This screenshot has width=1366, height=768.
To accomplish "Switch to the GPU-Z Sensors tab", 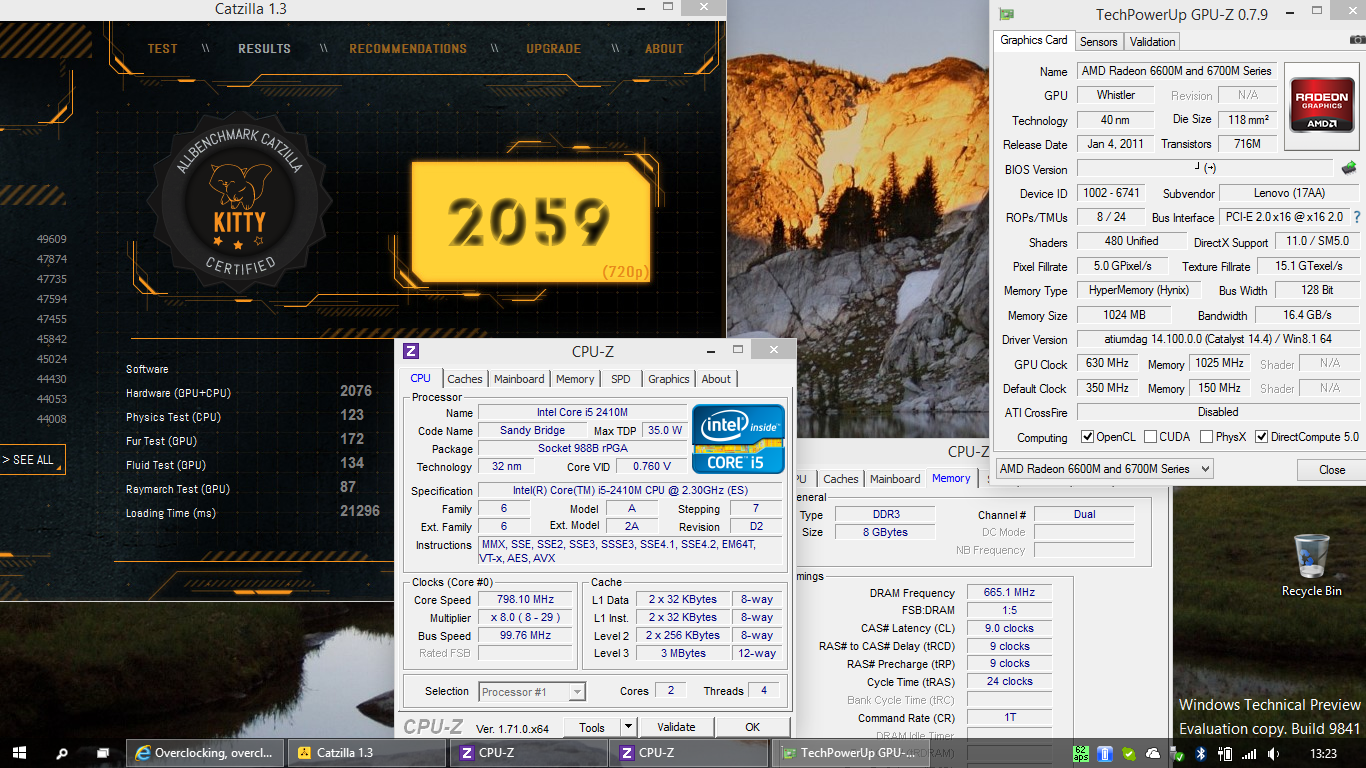I will tap(1098, 42).
